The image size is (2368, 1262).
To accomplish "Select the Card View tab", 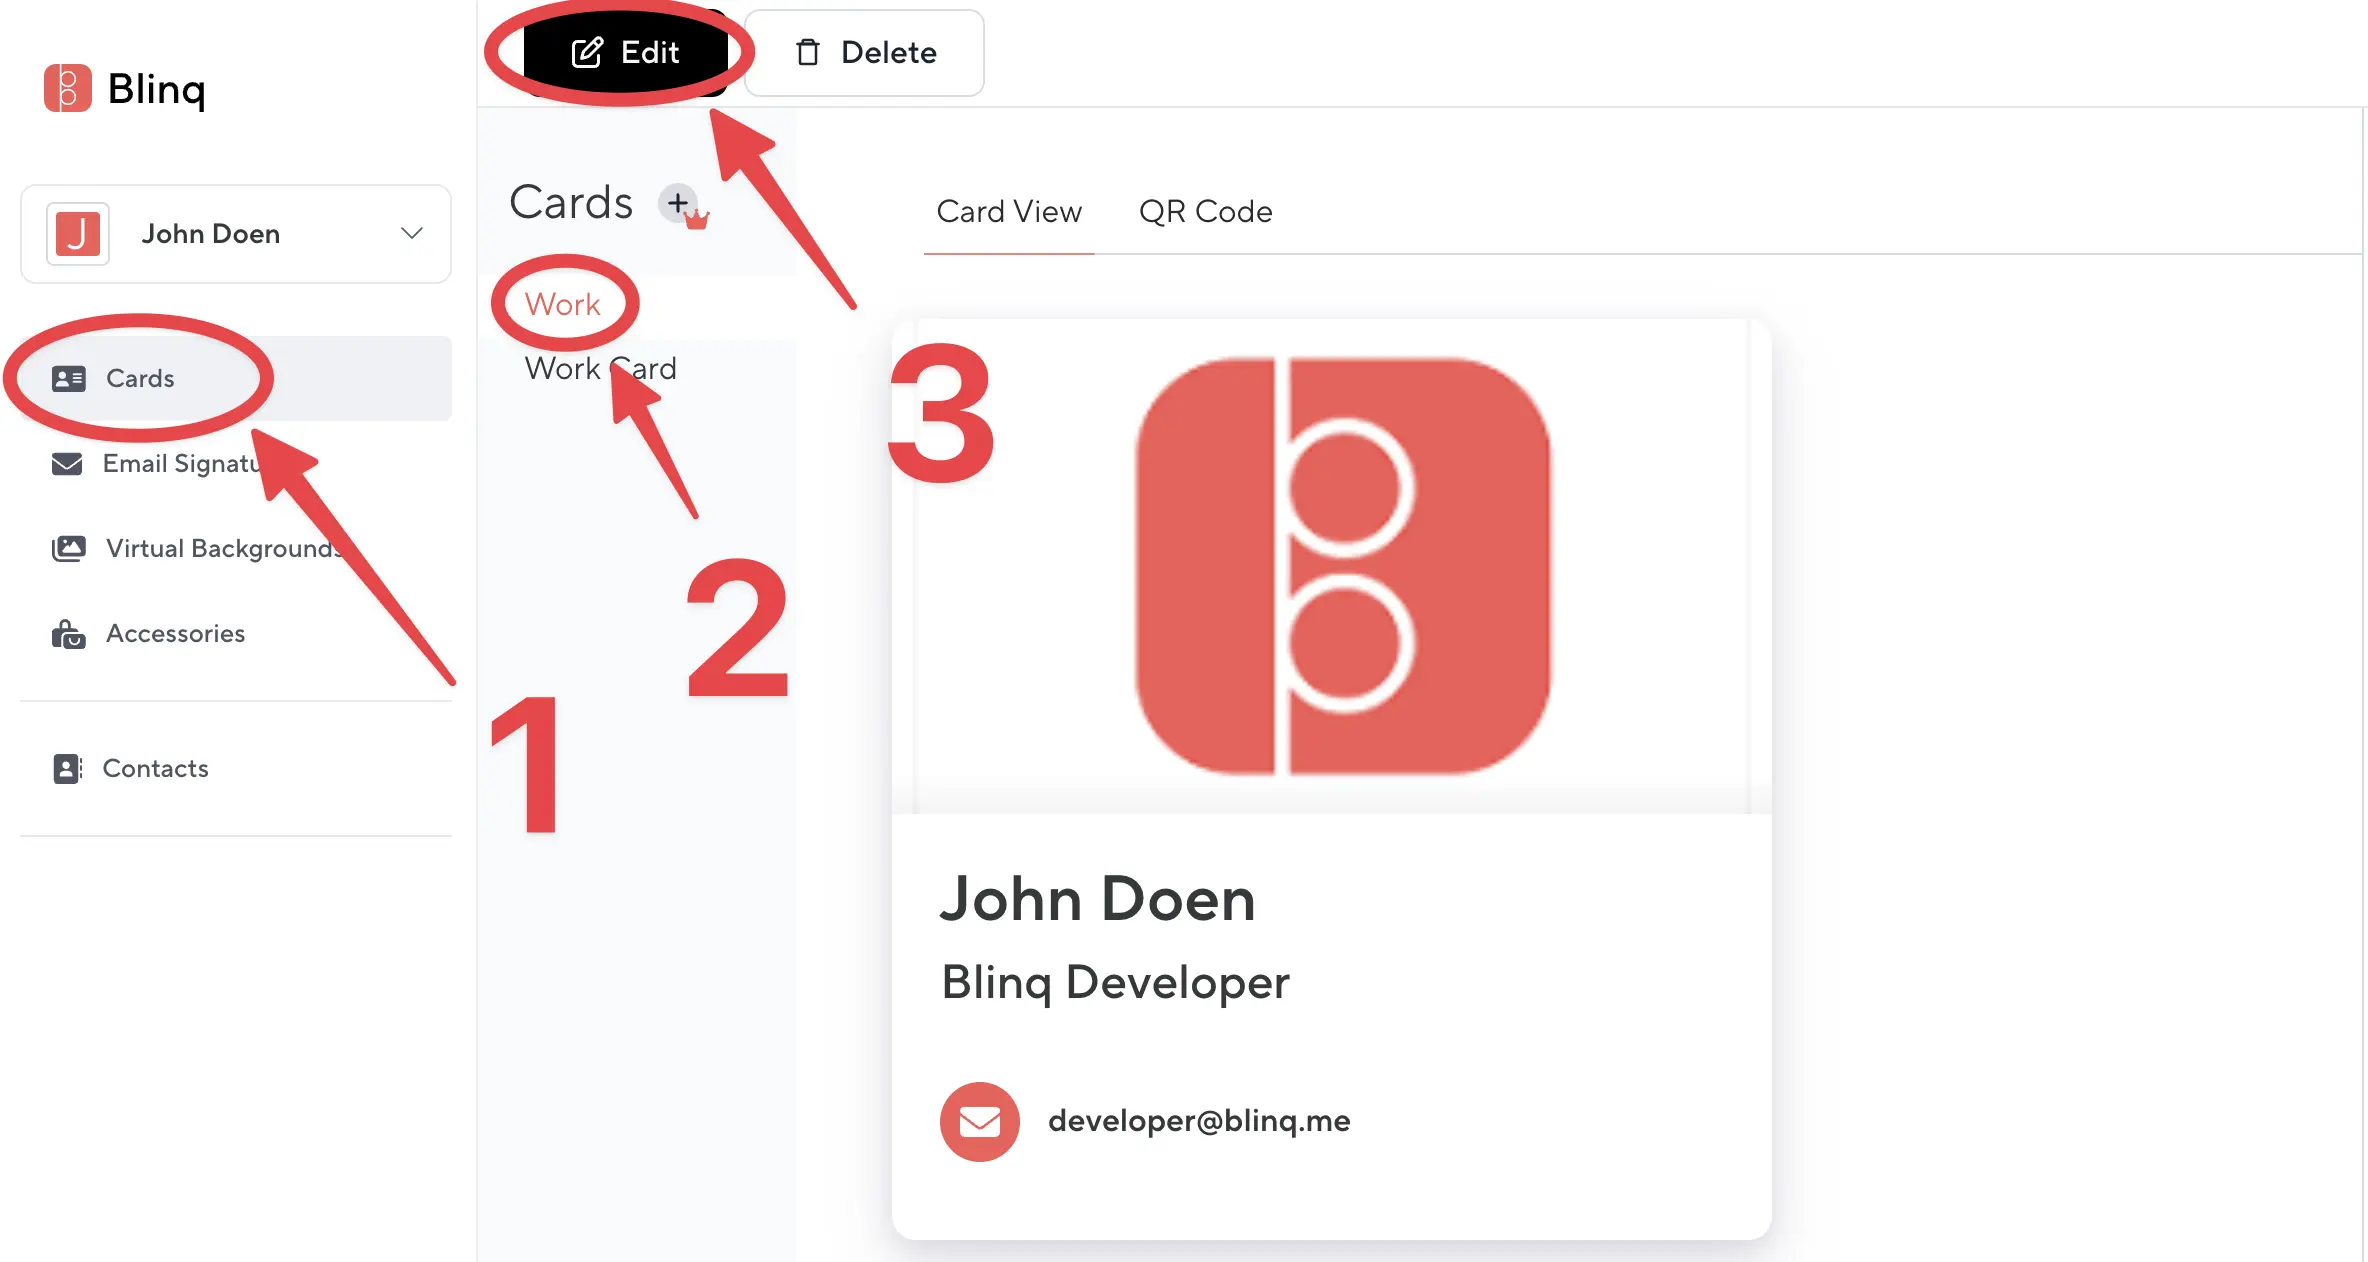I will click(1008, 212).
